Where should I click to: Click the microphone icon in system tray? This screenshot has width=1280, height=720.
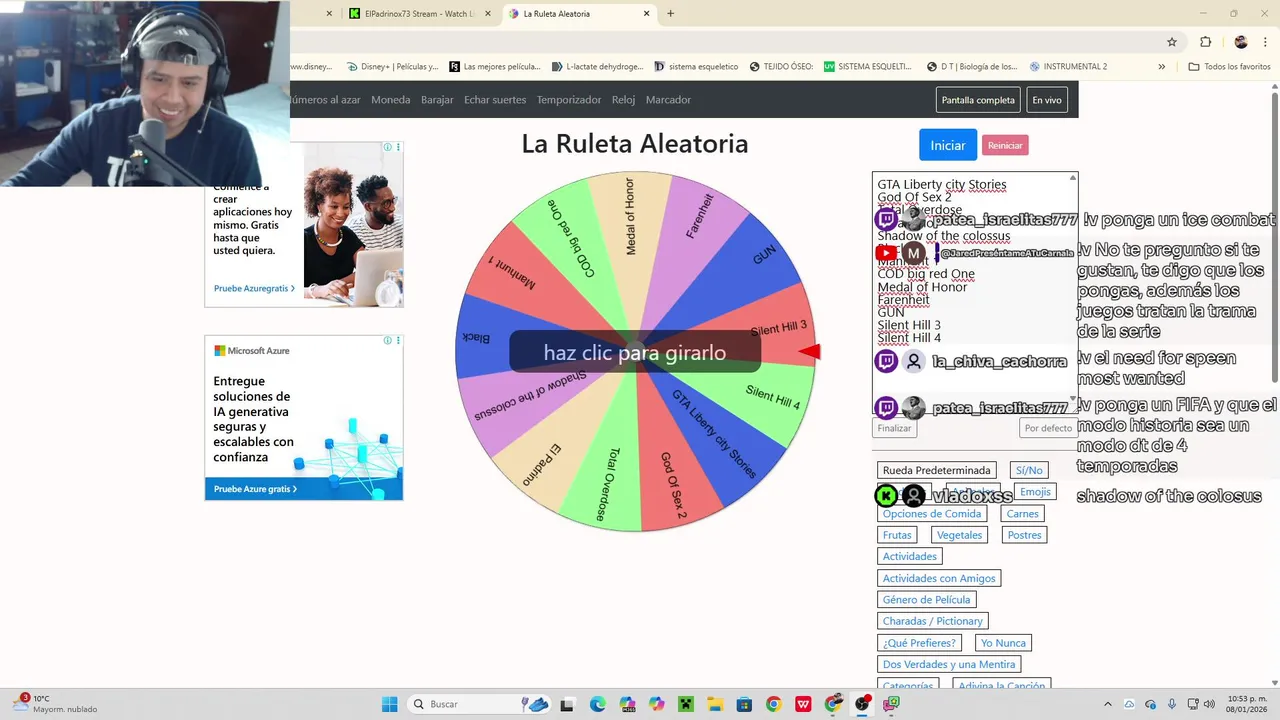coord(1172,704)
